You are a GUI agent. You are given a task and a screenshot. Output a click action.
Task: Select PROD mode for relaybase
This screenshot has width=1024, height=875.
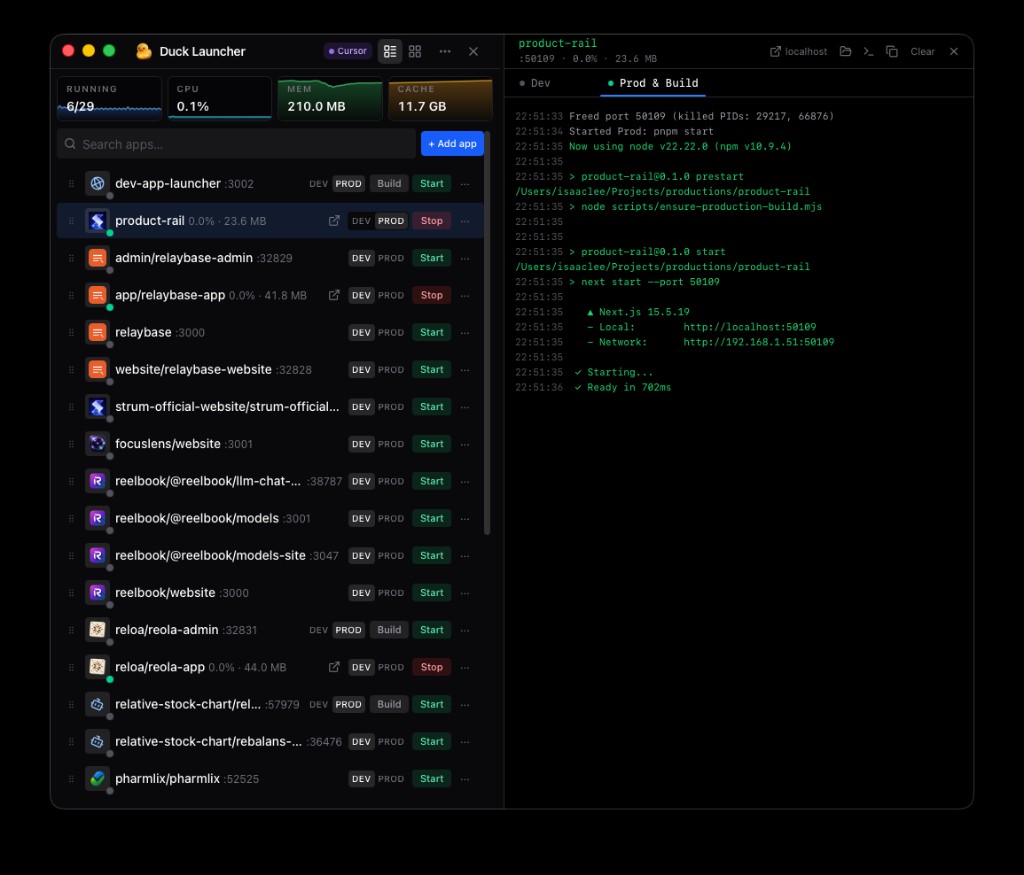point(391,332)
